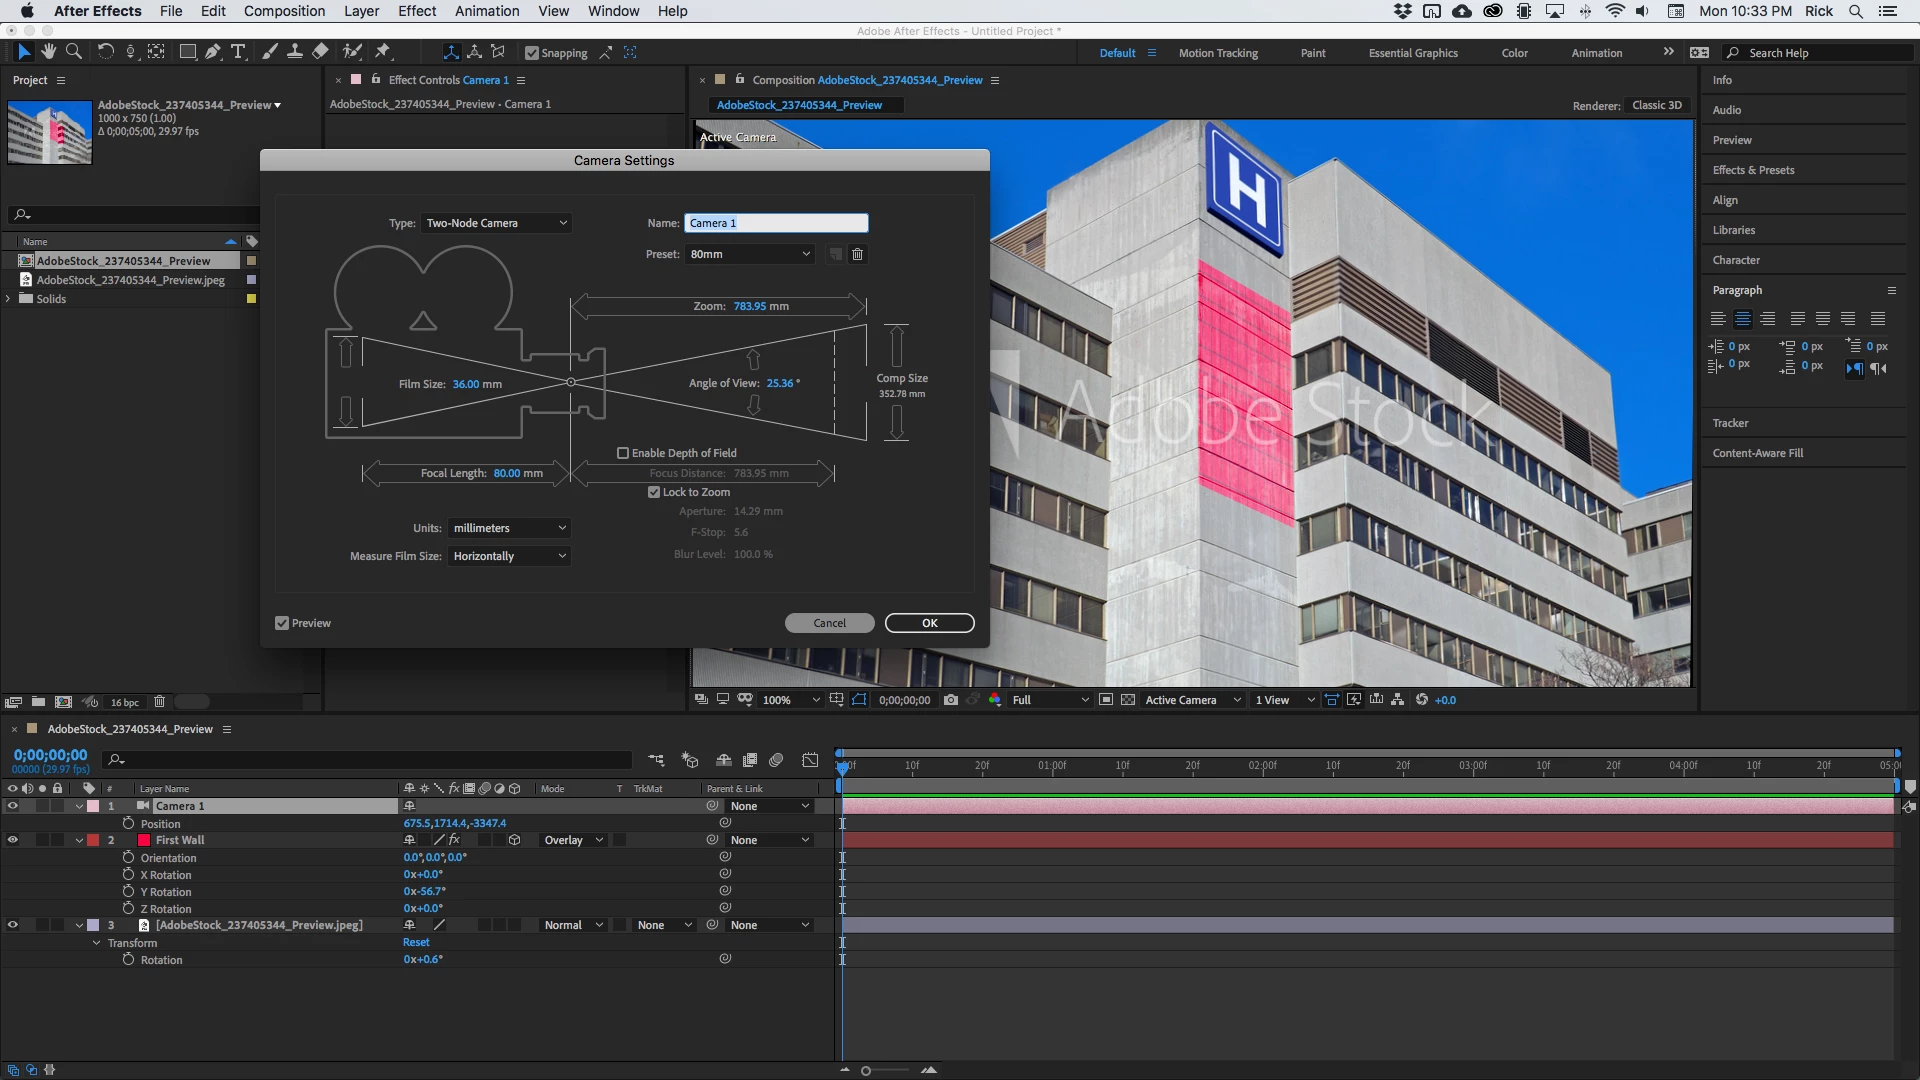Open the camera Type dropdown
This screenshot has width=1920, height=1080.
tap(496, 223)
